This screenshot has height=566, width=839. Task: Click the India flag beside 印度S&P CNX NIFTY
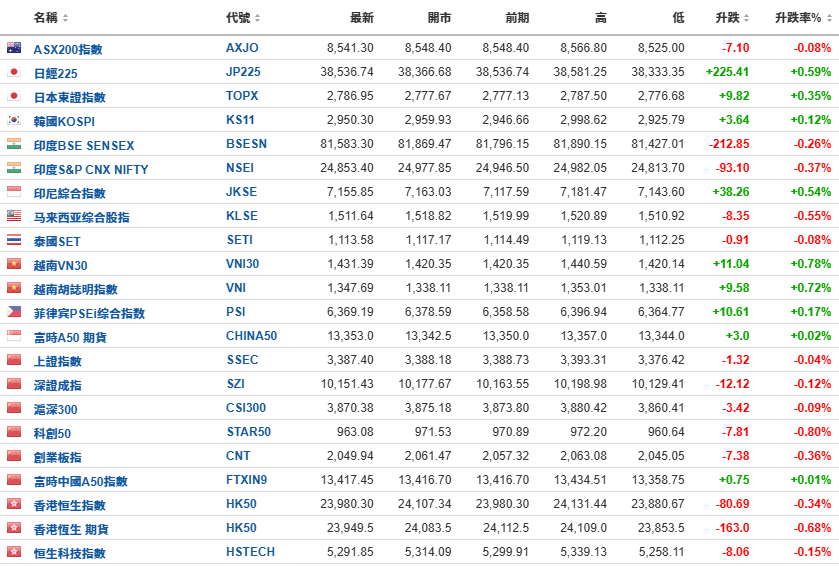pos(14,168)
